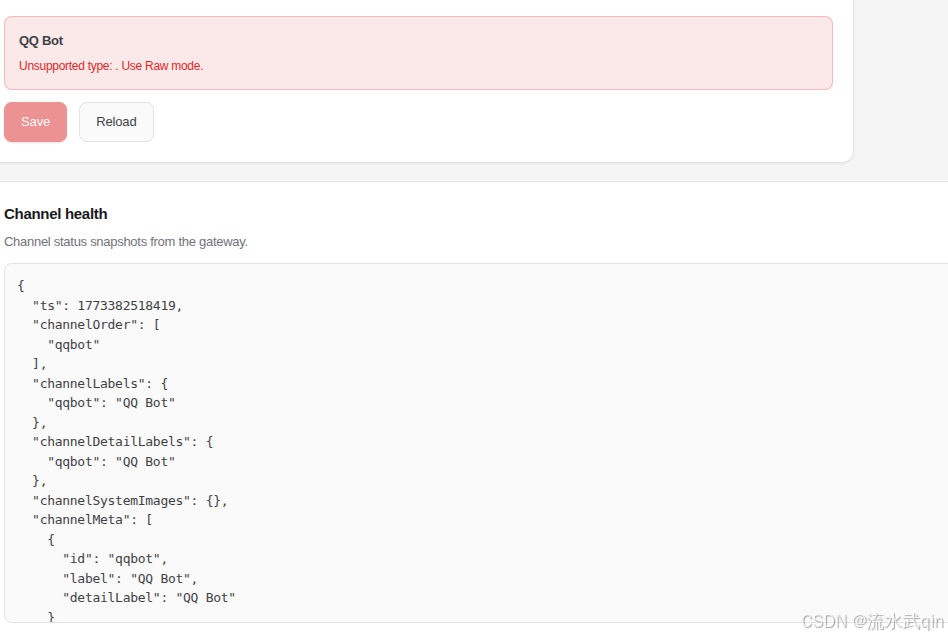Image resolution: width=948 pixels, height=637 pixels.
Task: Click the Reload button
Action: 116,122
